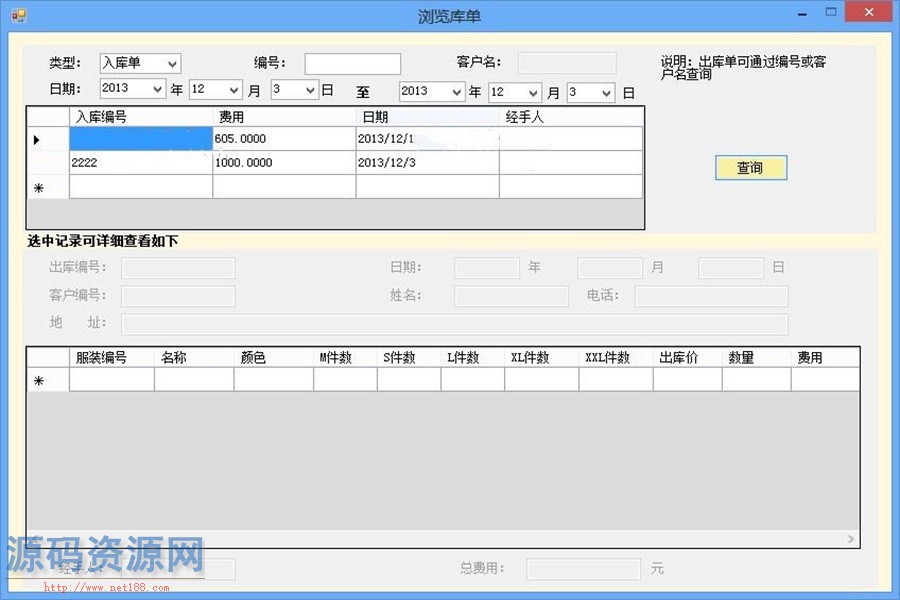Click the 出库价 column header

point(688,358)
